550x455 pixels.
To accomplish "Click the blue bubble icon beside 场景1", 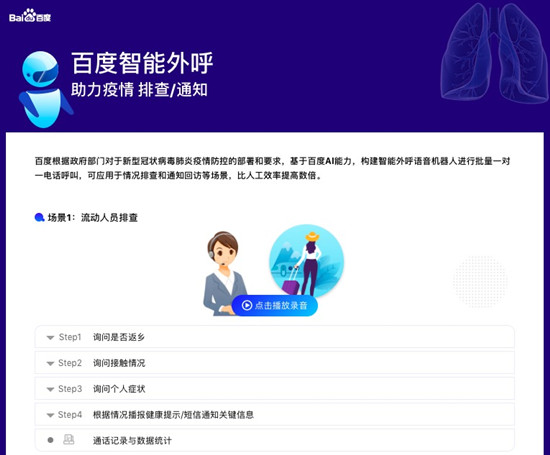I will (39, 218).
